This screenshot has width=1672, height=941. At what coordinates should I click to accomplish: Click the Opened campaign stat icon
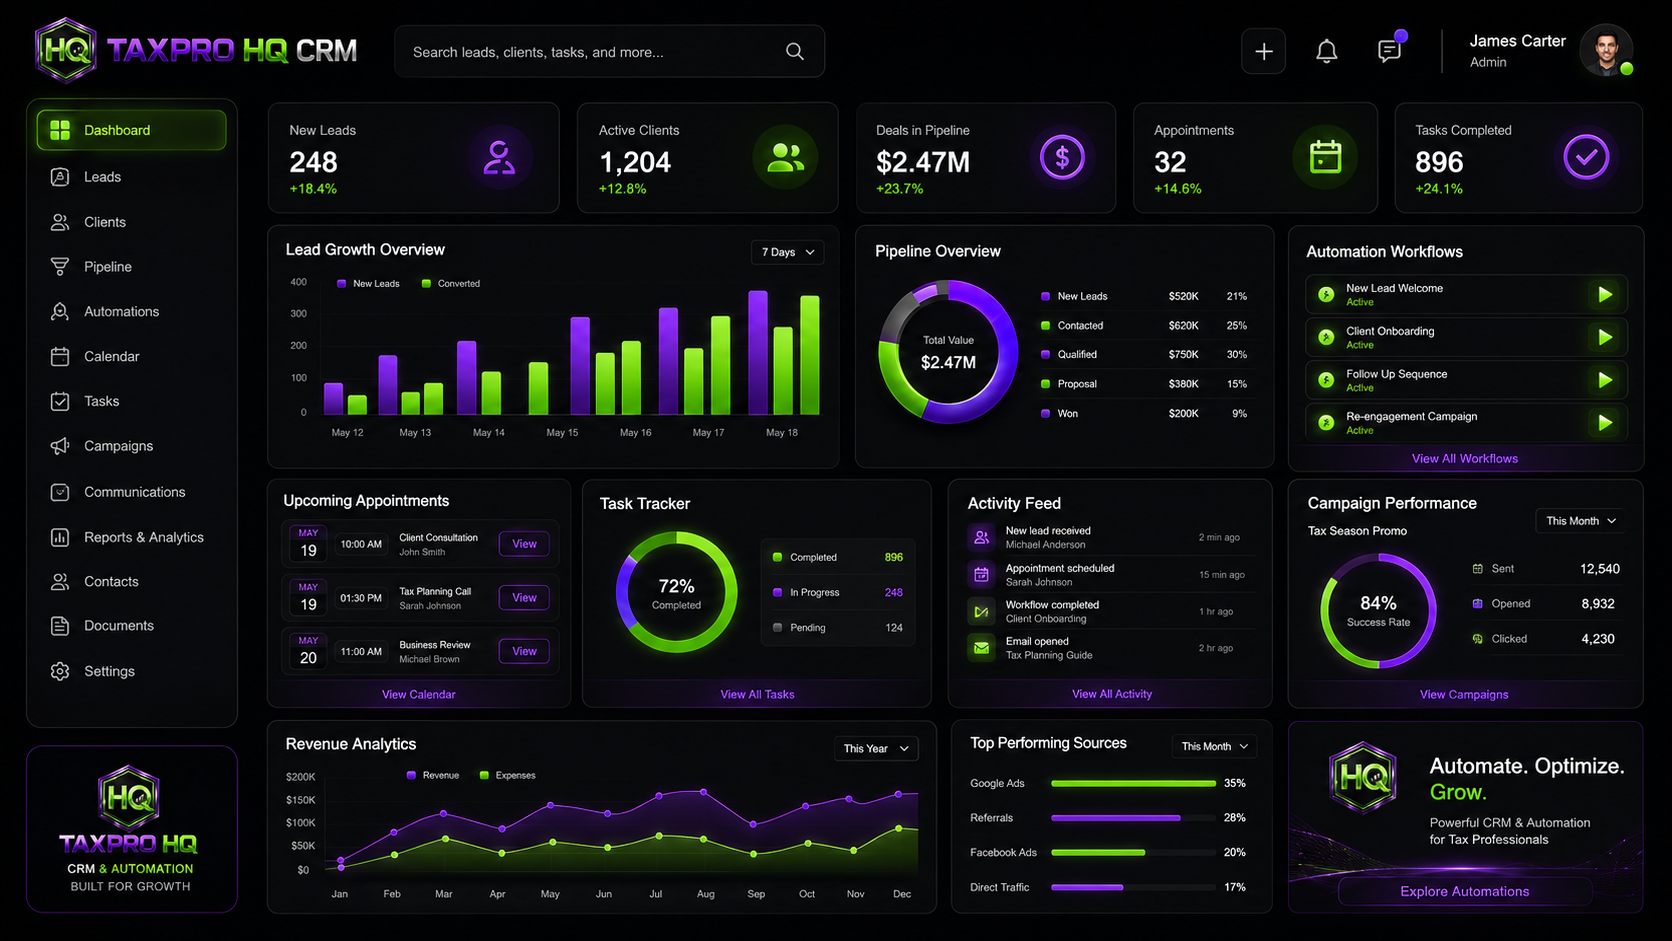pos(1478,604)
